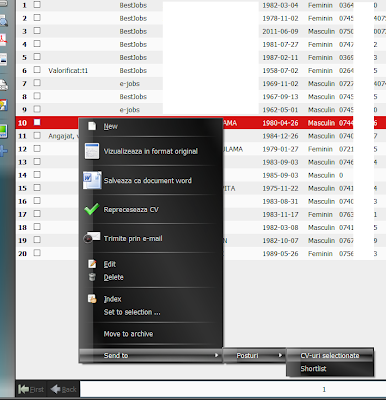Click row number 2
This screenshot has width=386, height=400.
click(x=24, y=18)
